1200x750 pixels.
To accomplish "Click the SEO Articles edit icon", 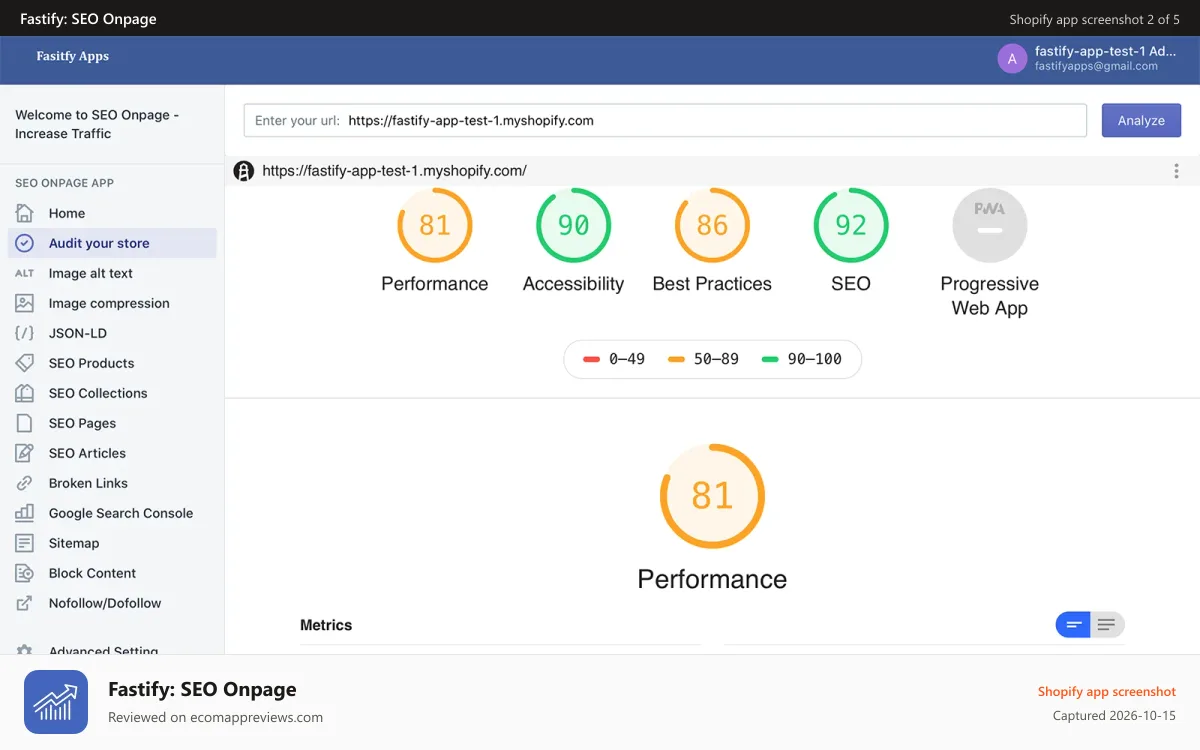I will (x=25, y=453).
